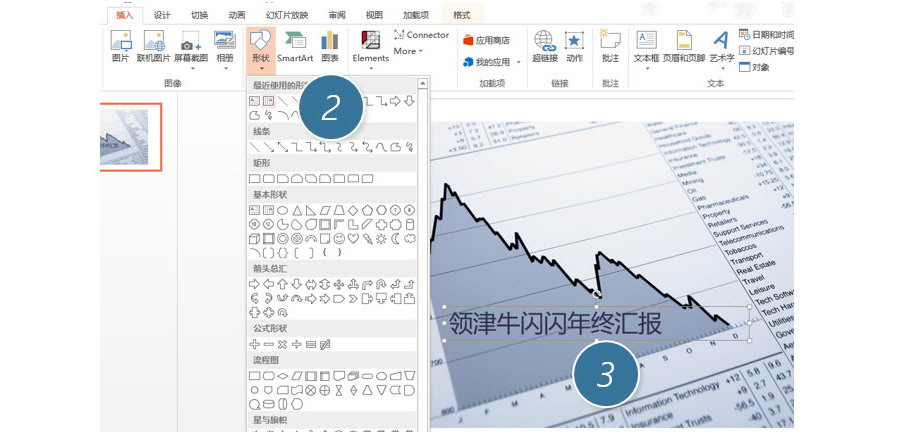Image resolution: width=900 pixels, height=432 pixels.
Task: Open 我的应用 my apps
Action: tap(486, 61)
